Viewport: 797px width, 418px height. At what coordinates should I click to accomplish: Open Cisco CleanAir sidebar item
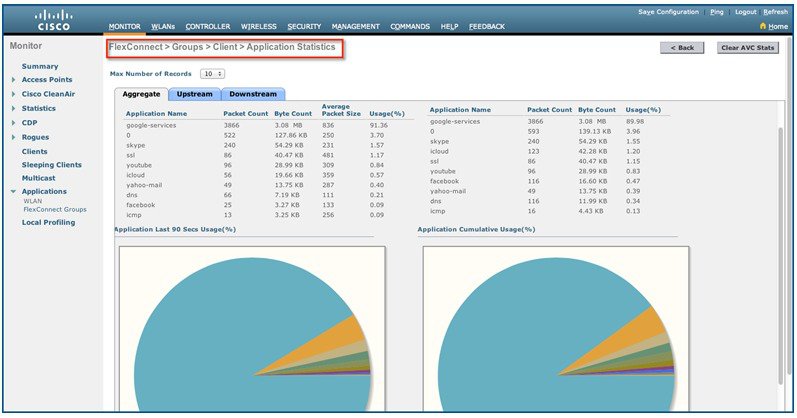coord(48,94)
